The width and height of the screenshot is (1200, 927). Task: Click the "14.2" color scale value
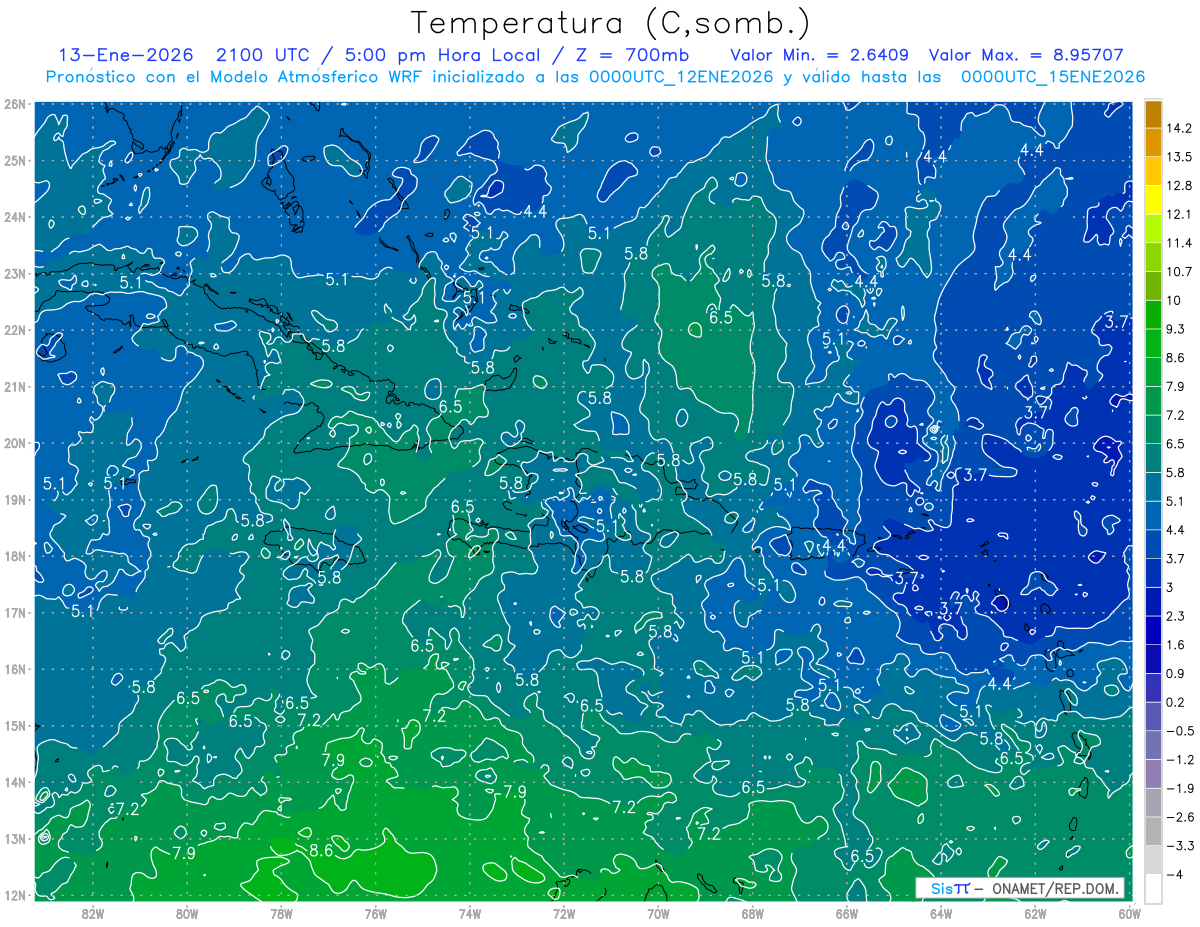click(1180, 128)
